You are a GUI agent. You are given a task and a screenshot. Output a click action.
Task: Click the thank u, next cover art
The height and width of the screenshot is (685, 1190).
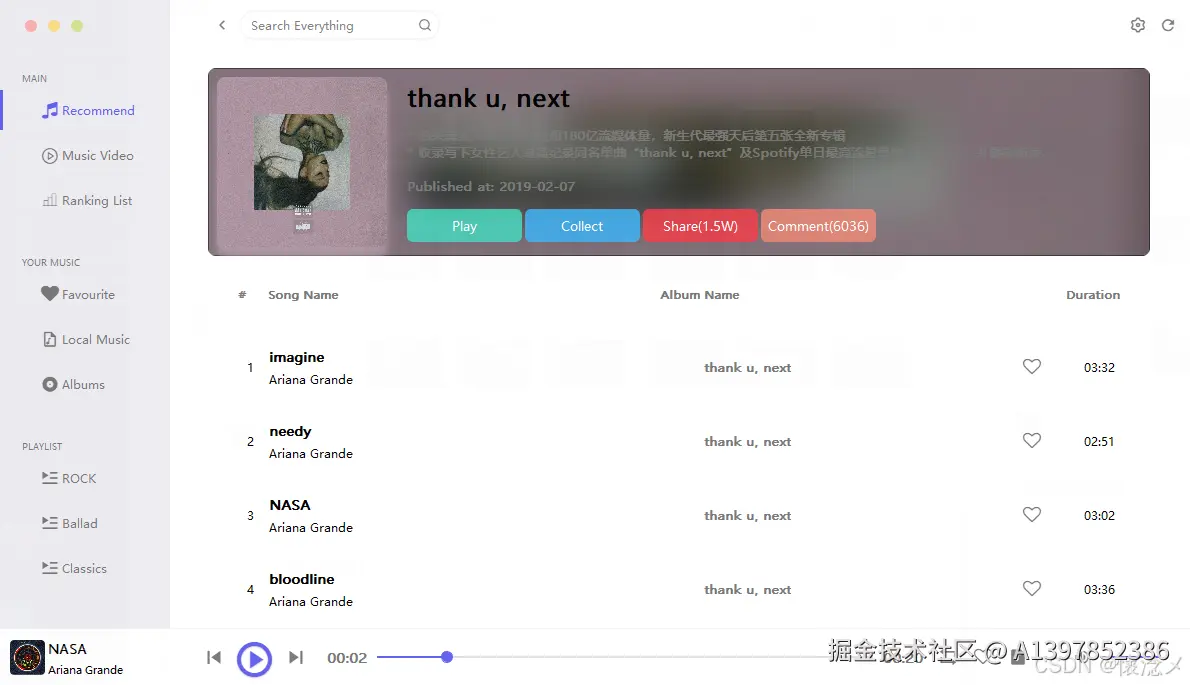tap(302, 162)
